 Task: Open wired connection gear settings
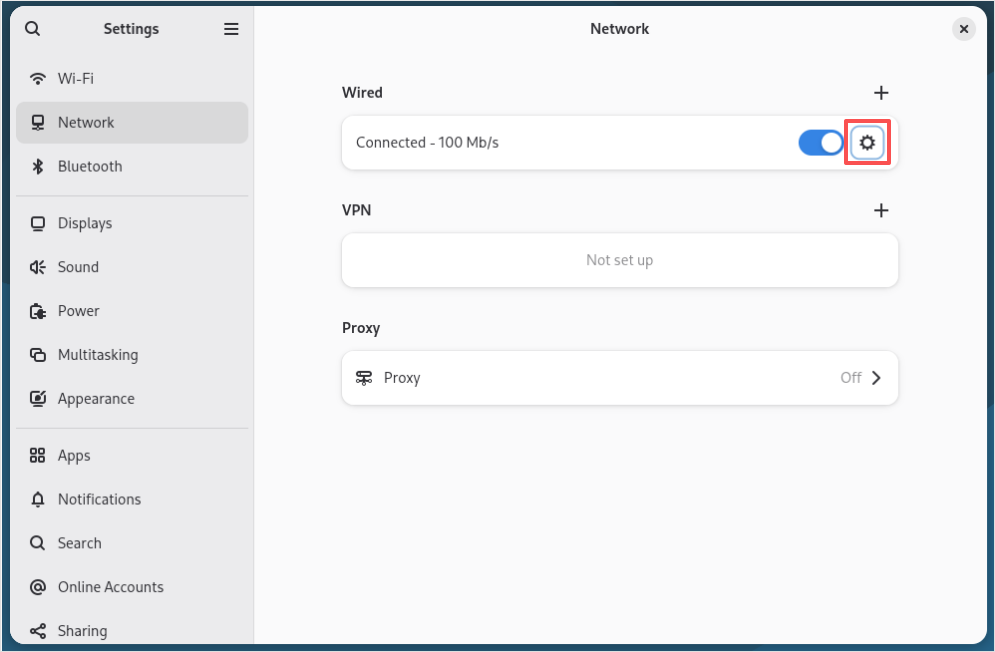tap(867, 143)
